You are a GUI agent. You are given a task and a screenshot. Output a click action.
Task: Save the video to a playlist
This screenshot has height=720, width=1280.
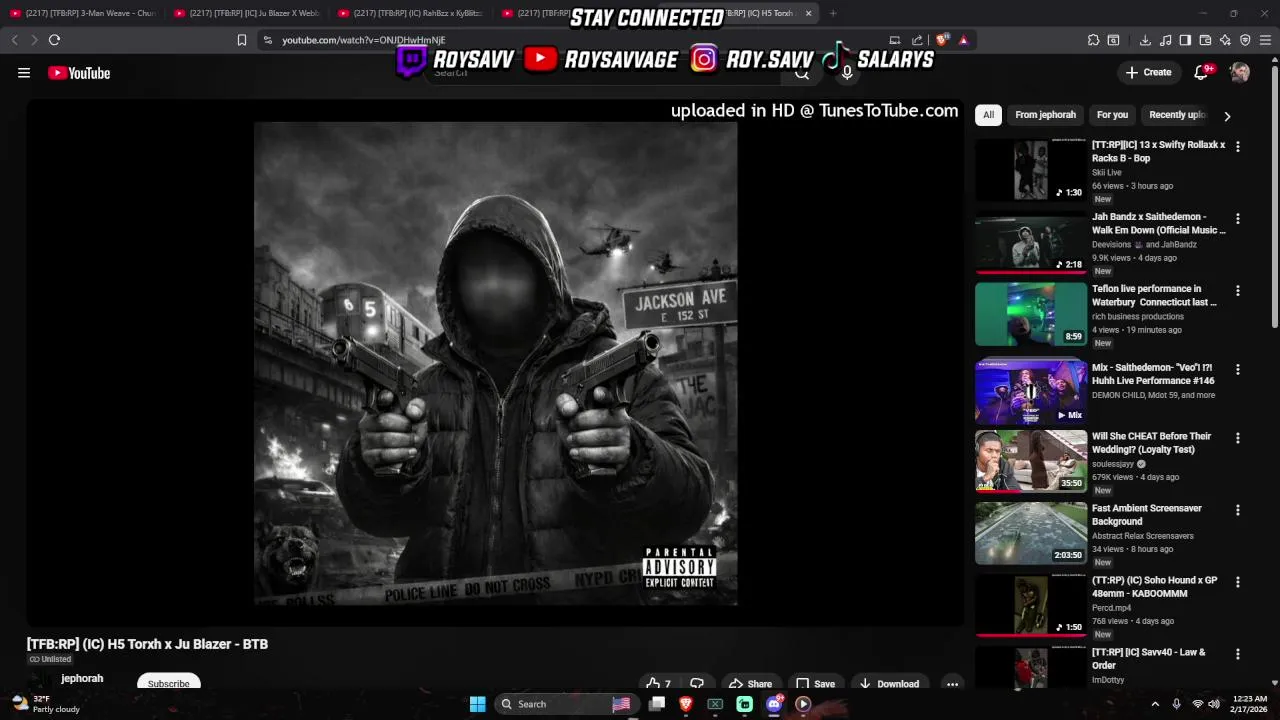click(x=815, y=684)
